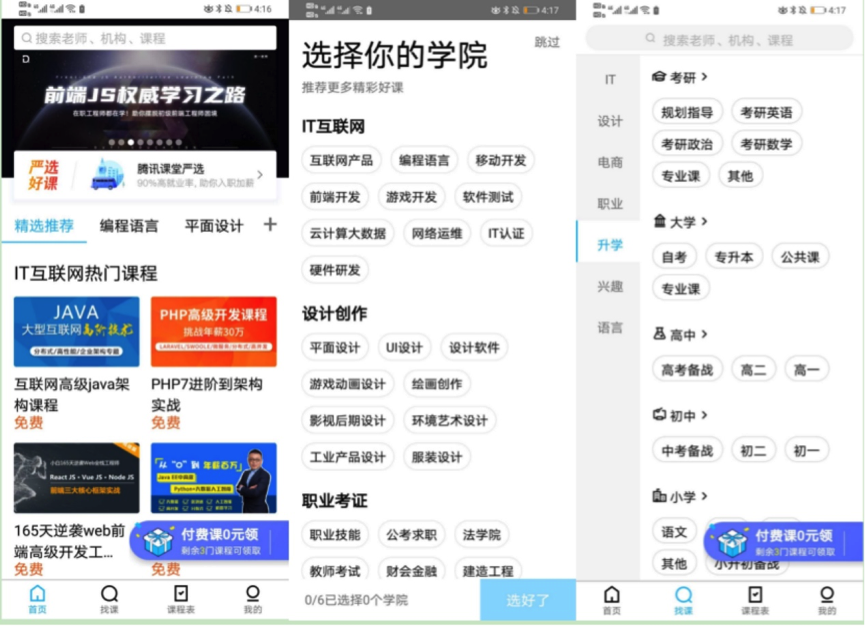The image size is (865, 628).
Task: Expand the 高中 section chevron
Action: (704, 334)
